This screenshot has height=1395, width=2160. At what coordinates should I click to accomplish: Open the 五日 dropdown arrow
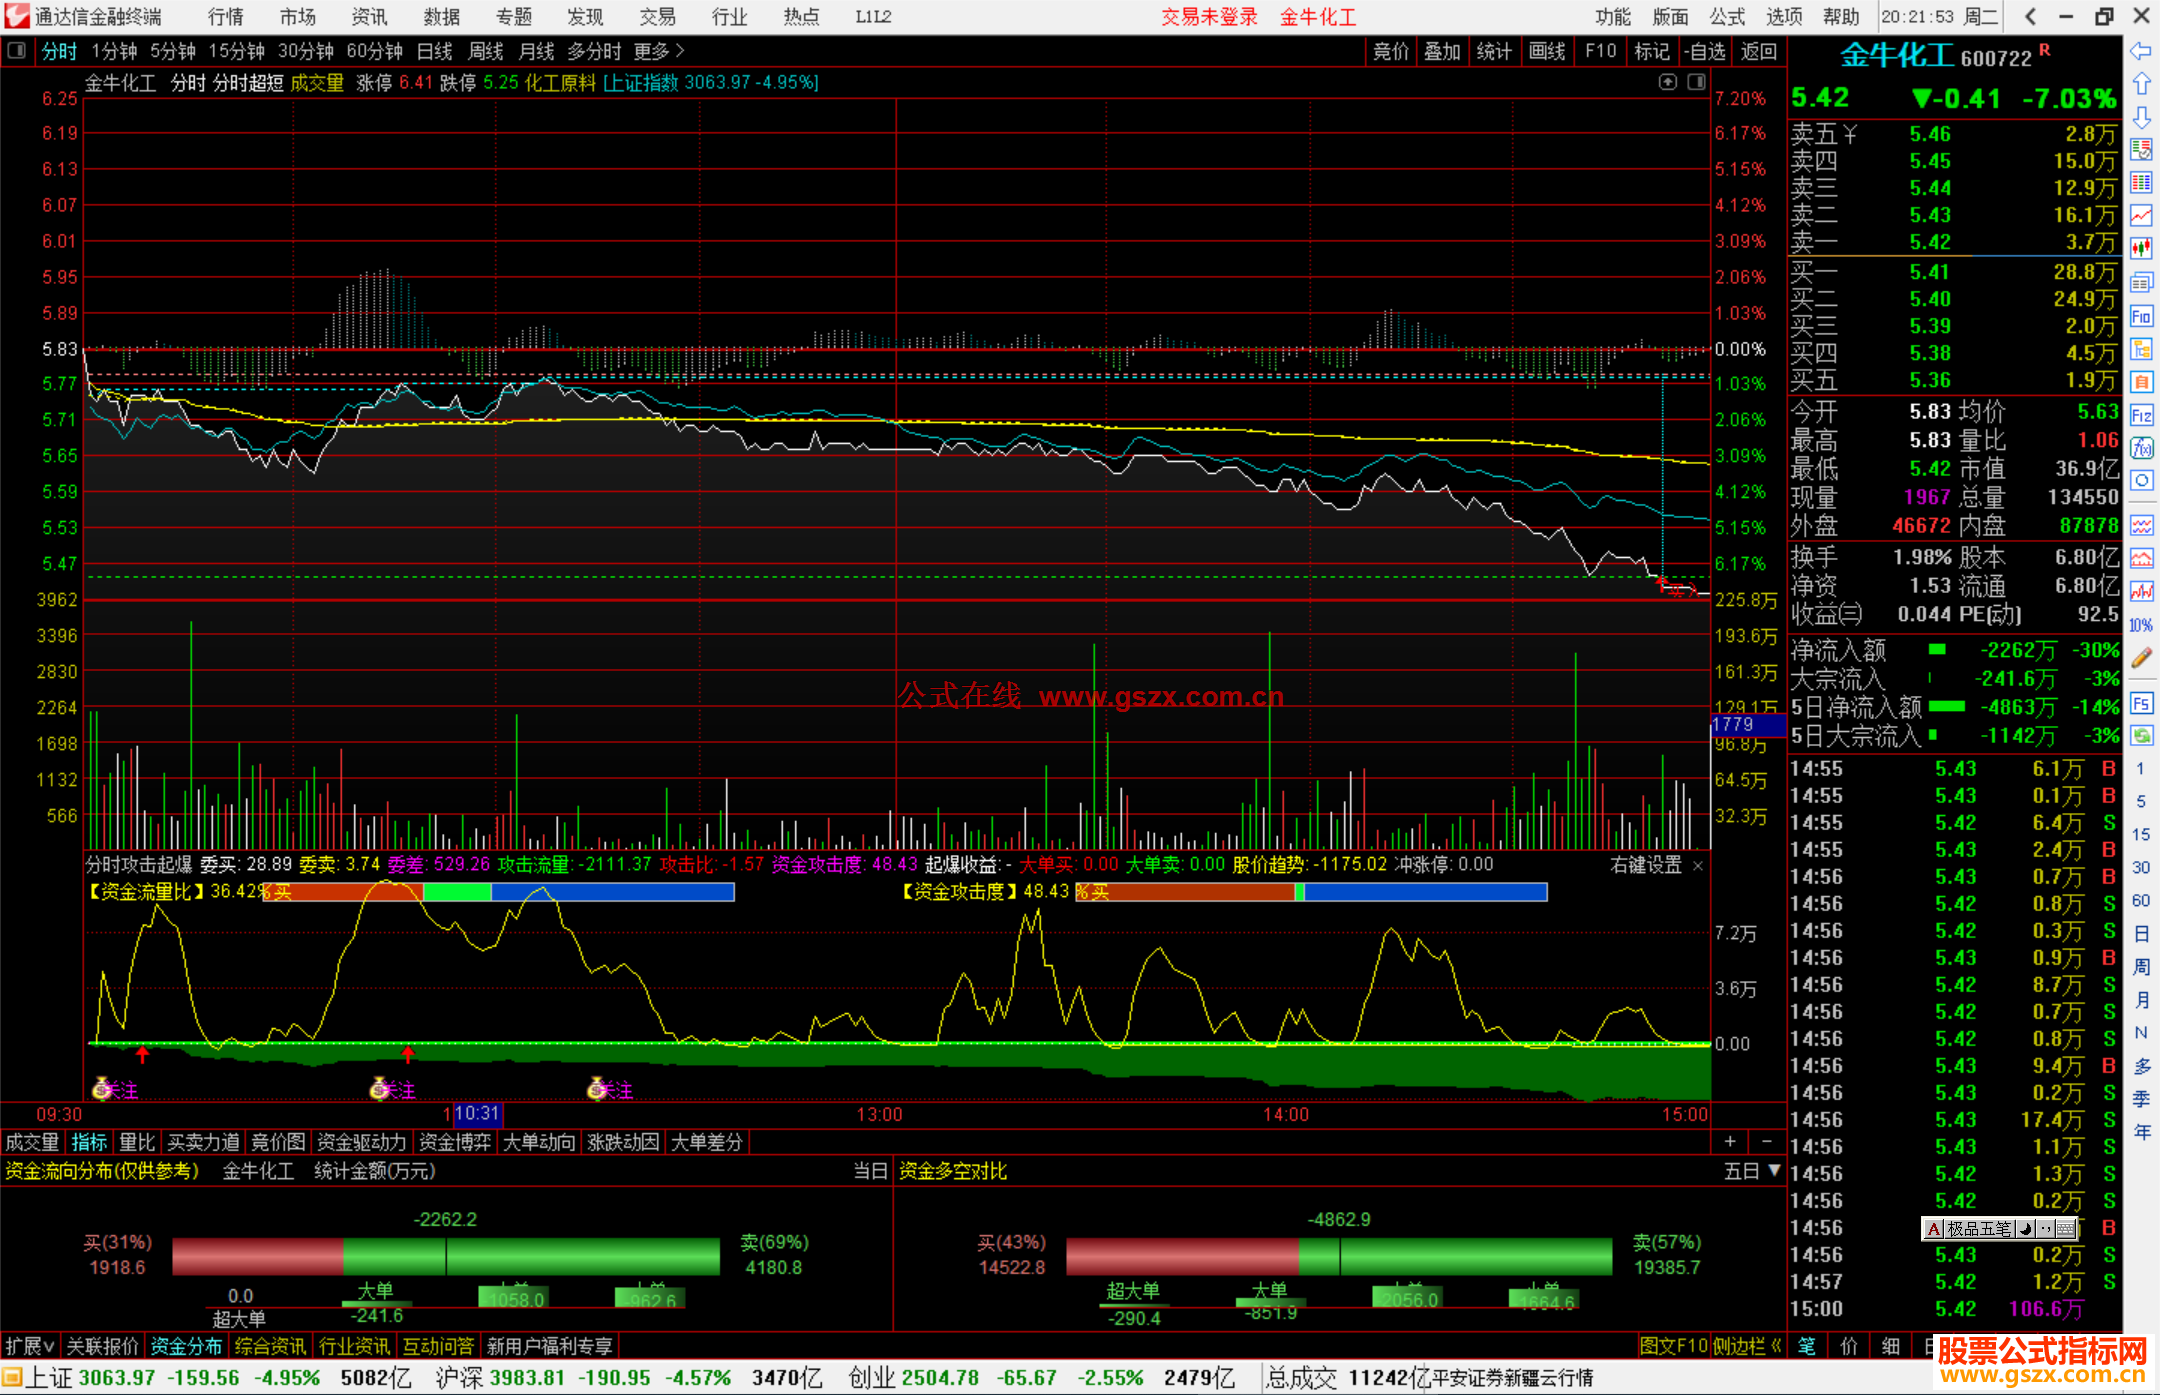tap(1775, 1170)
